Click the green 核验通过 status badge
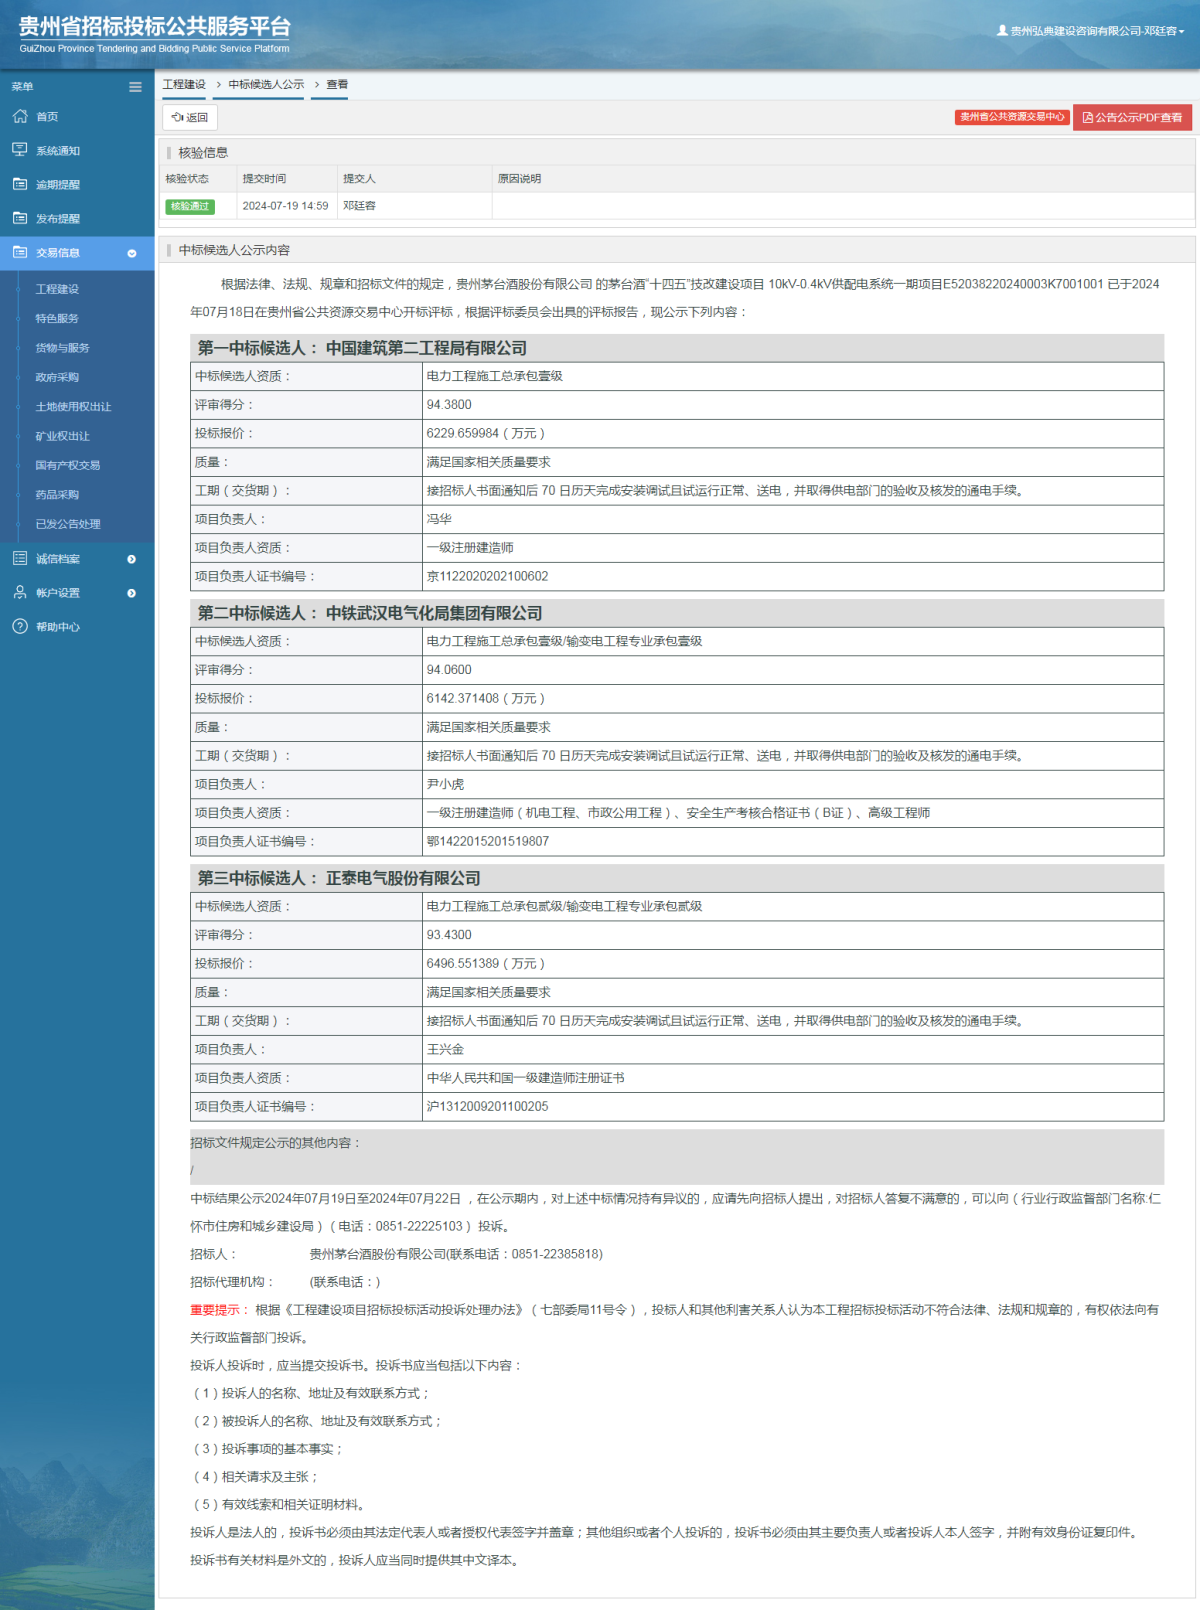Screen dimensions: 1200x1610 (190, 206)
